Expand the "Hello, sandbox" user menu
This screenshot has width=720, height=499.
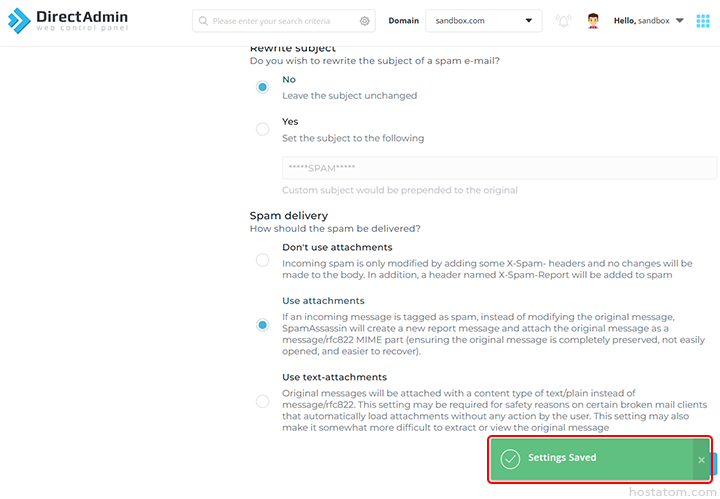(x=649, y=21)
